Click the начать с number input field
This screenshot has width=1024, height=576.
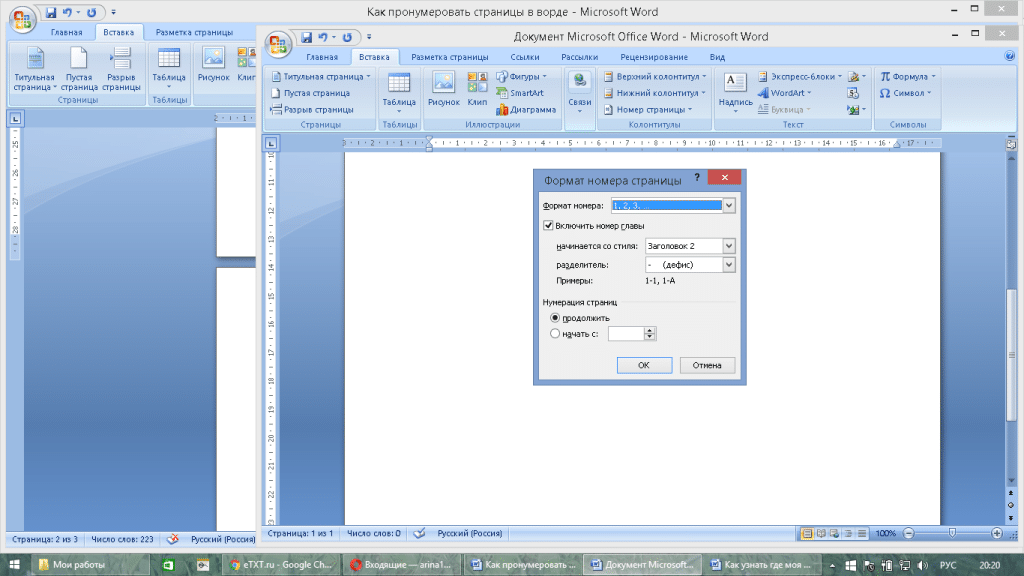coord(626,334)
